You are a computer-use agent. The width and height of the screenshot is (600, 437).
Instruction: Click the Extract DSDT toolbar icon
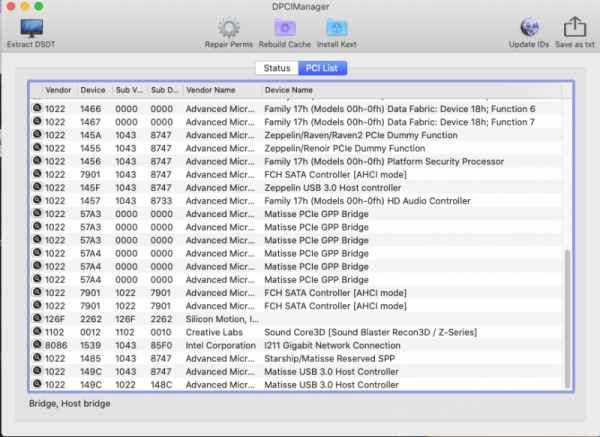point(33,27)
